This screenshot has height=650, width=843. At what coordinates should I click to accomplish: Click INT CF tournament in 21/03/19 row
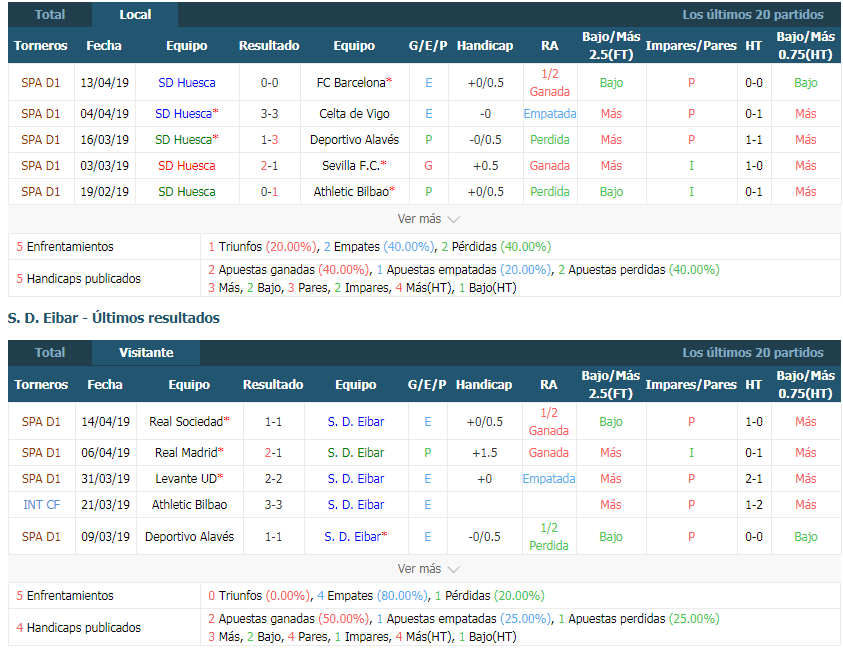[41, 504]
